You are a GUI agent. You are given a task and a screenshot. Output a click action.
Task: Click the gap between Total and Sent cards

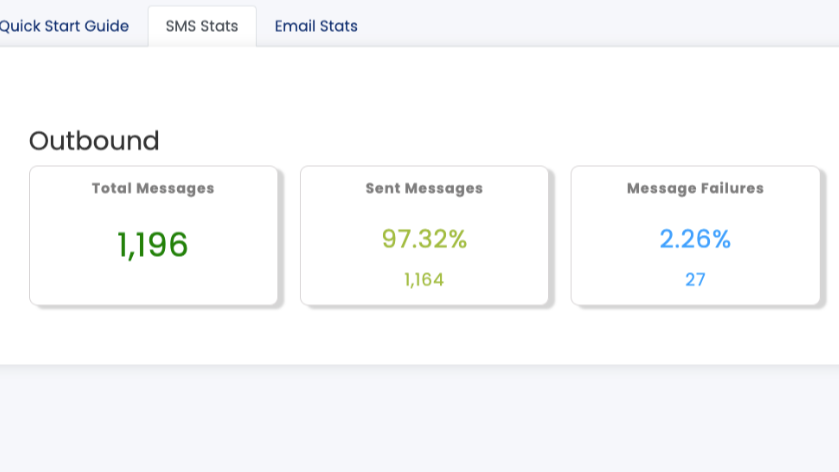(289, 236)
